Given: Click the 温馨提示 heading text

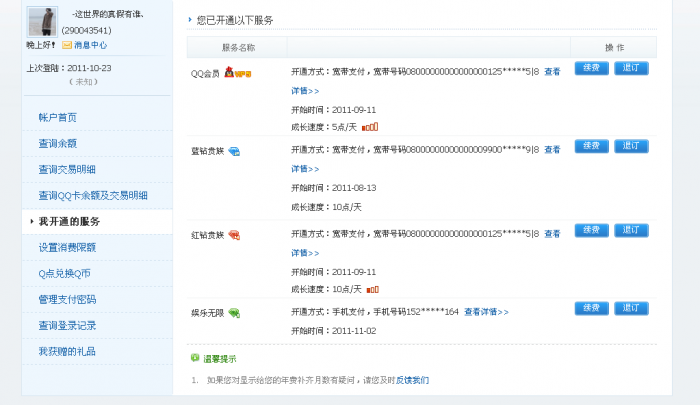Looking at the screenshot, I should (x=220, y=359).
